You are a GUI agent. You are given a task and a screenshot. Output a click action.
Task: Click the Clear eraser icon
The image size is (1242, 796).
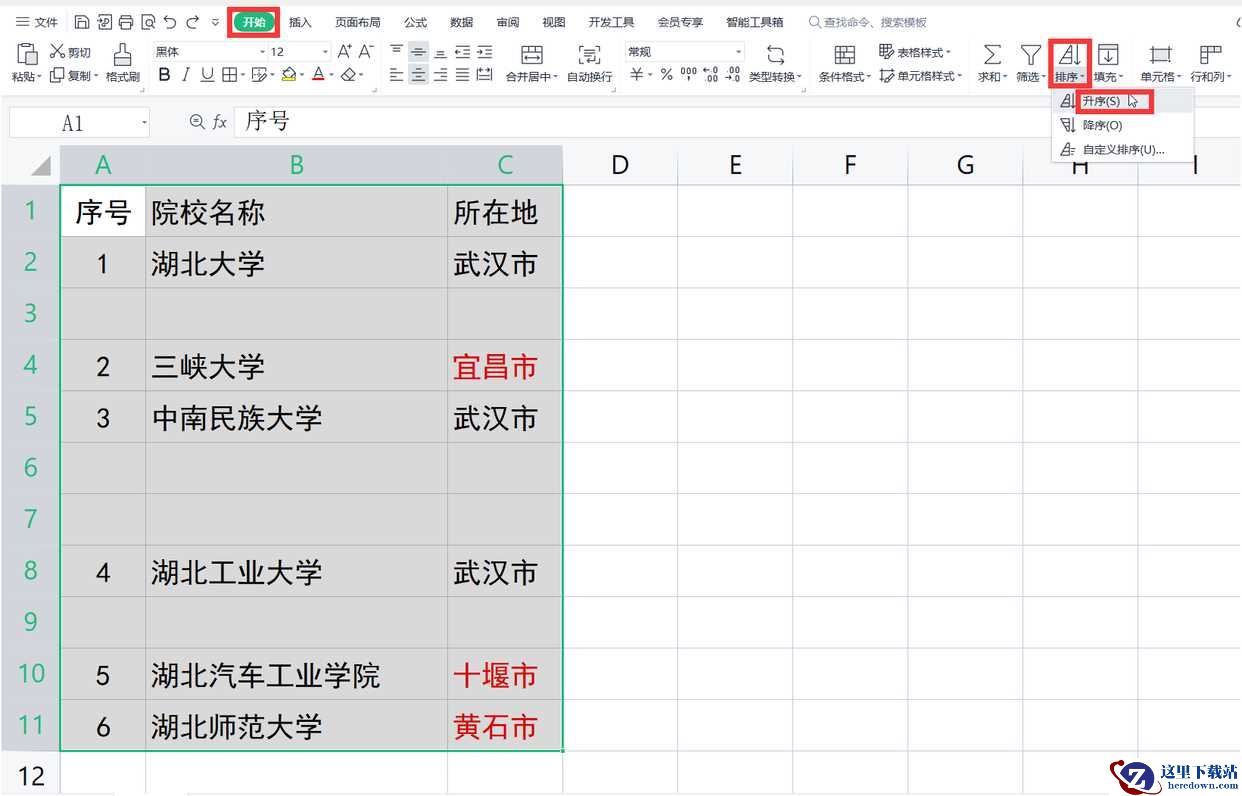[x=347, y=75]
